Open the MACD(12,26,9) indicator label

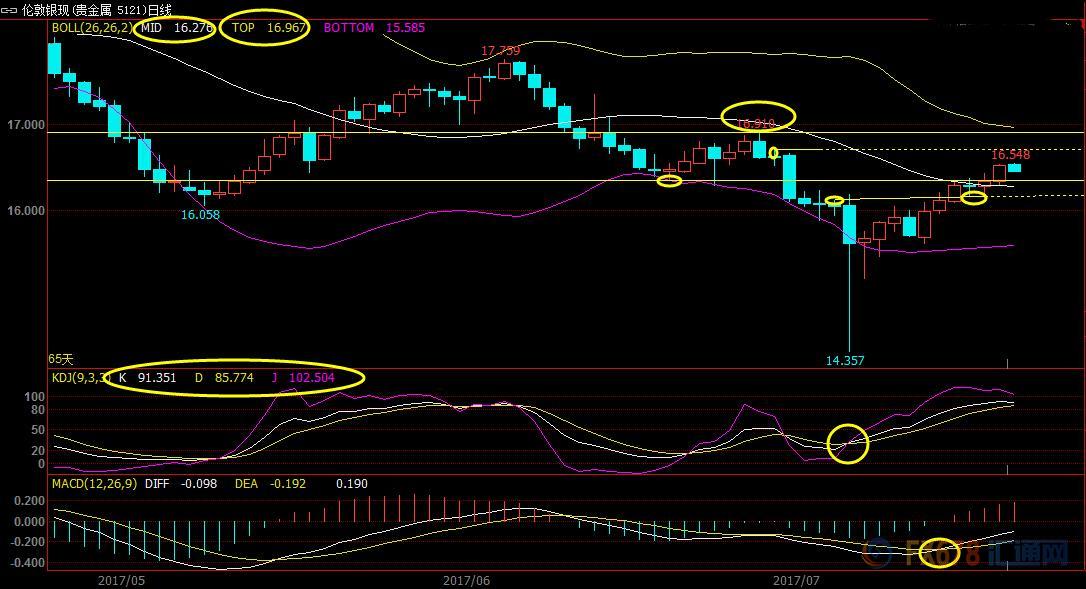click(94, 484)
